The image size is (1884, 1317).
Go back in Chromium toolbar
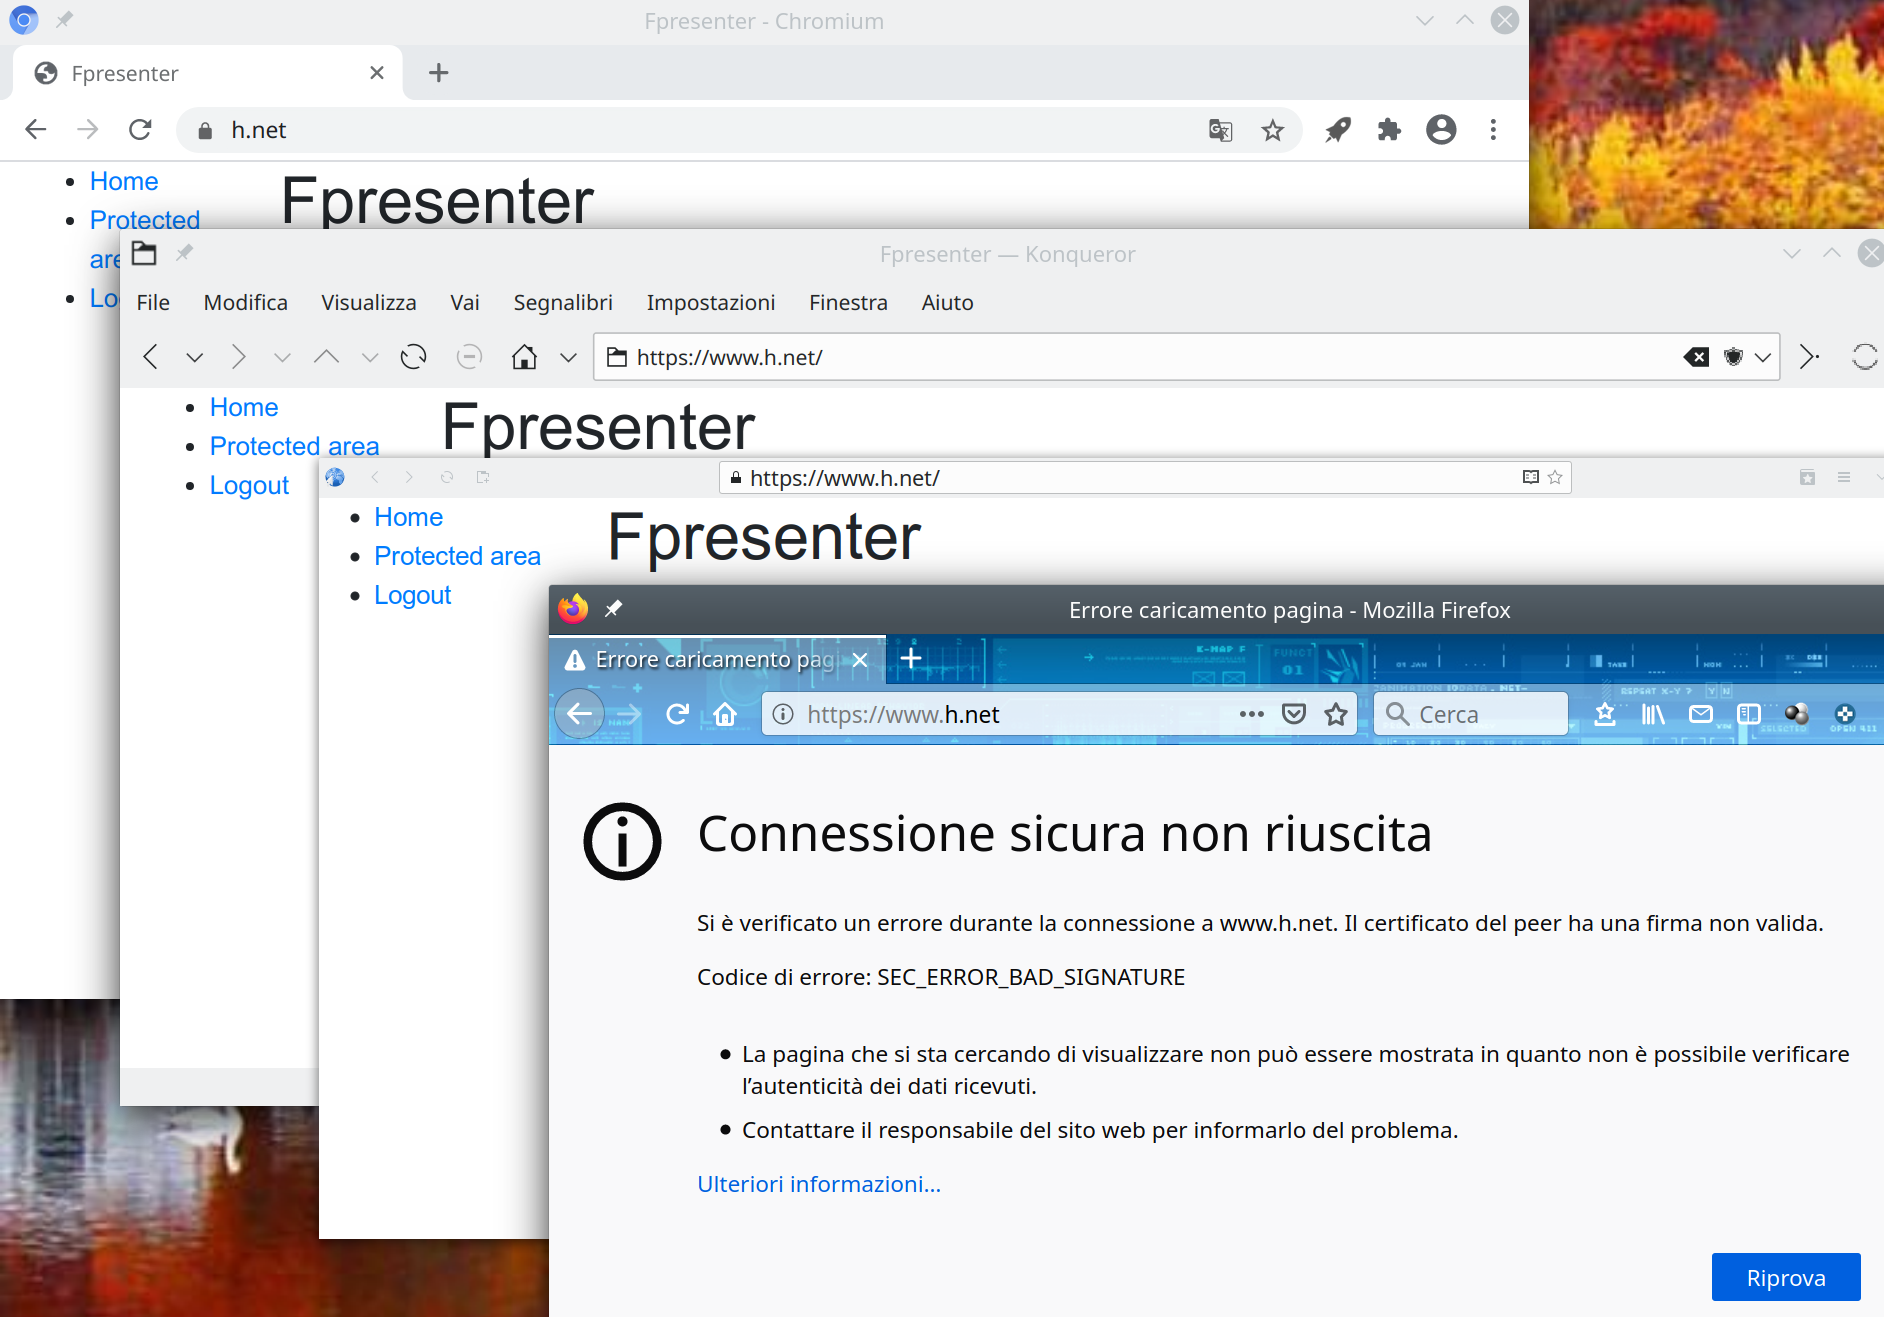(x=36, y=130)
